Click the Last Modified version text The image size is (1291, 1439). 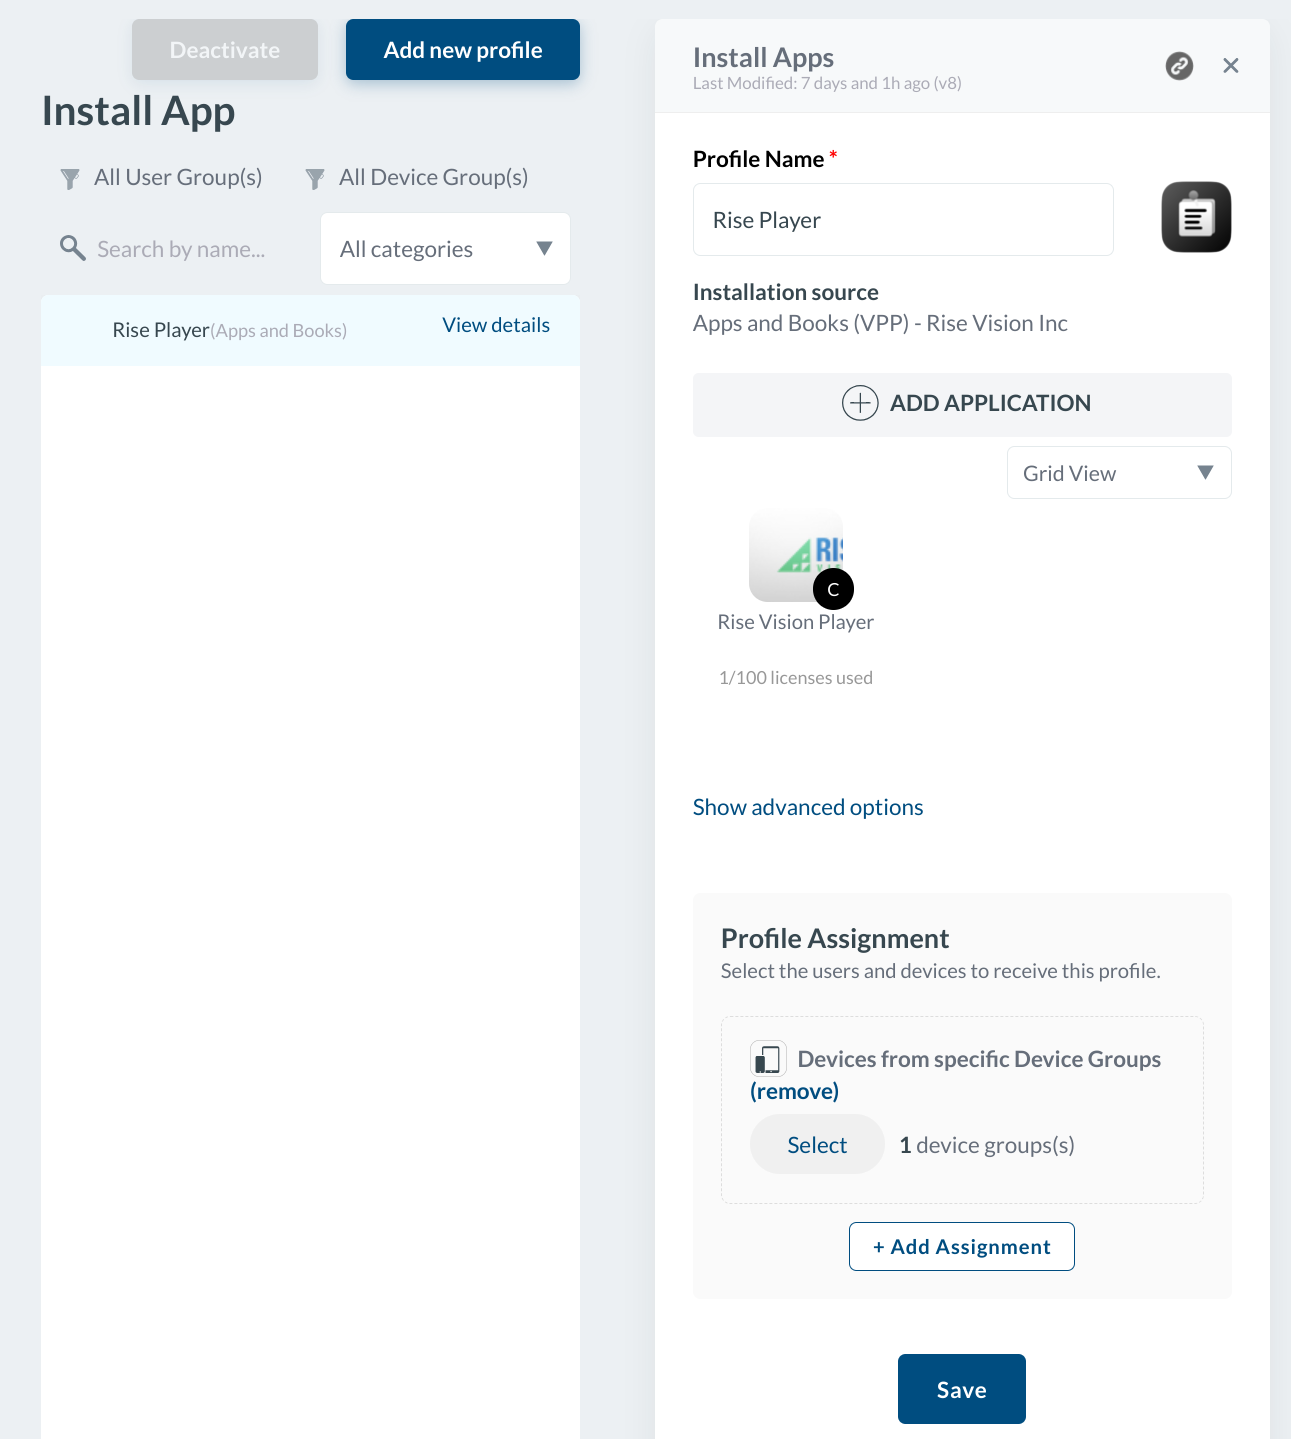tap(827, 84)
